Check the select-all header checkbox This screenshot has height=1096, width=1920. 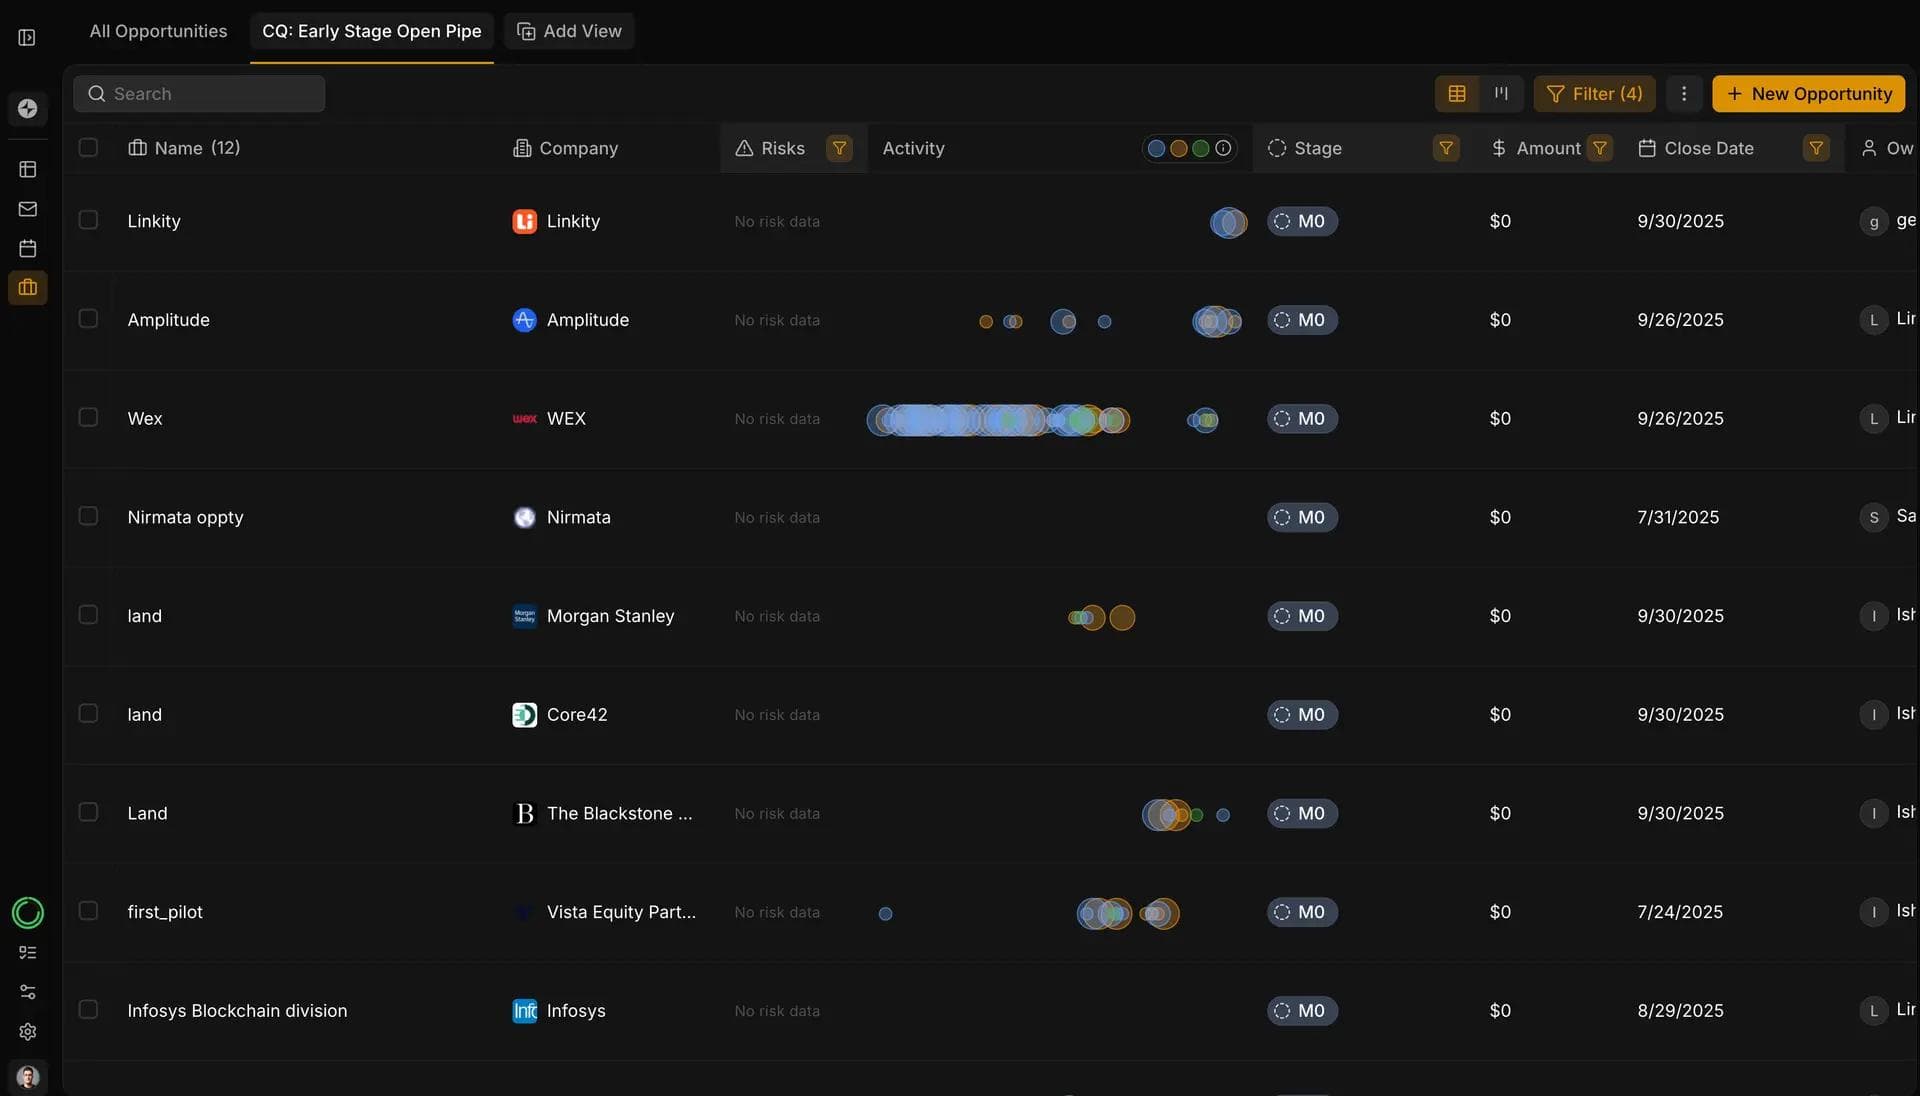(89, 148)
